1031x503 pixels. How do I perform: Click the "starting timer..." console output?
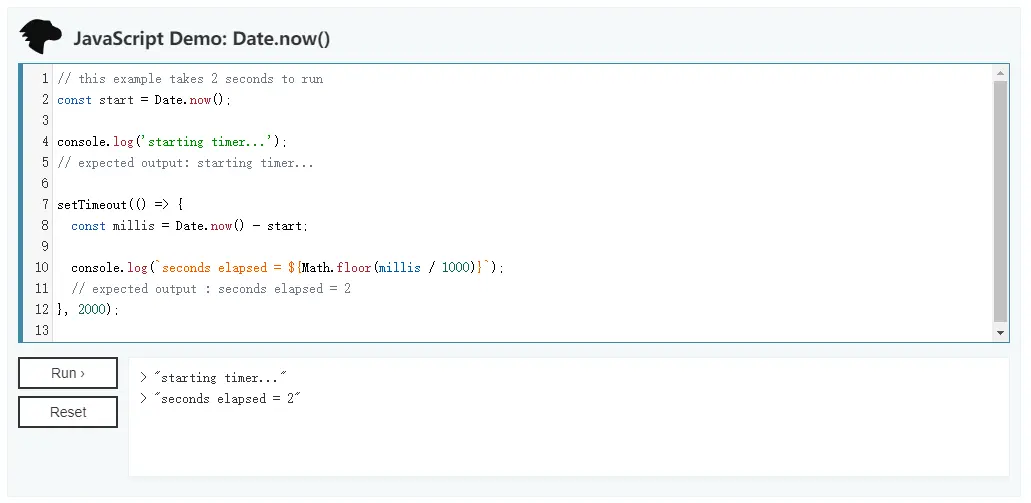coord(221,378)
